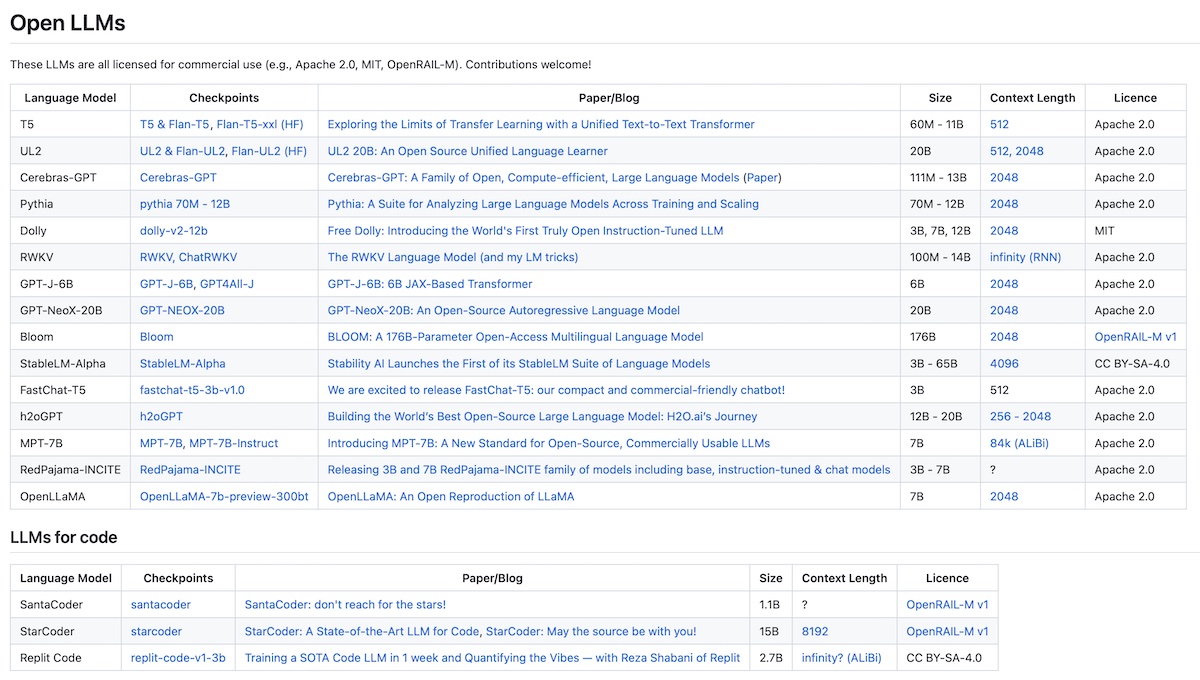This screenshot has width=1200, height=680.
Task: Click the 2048 context length link for Dolly
Action: (1004, 231)
